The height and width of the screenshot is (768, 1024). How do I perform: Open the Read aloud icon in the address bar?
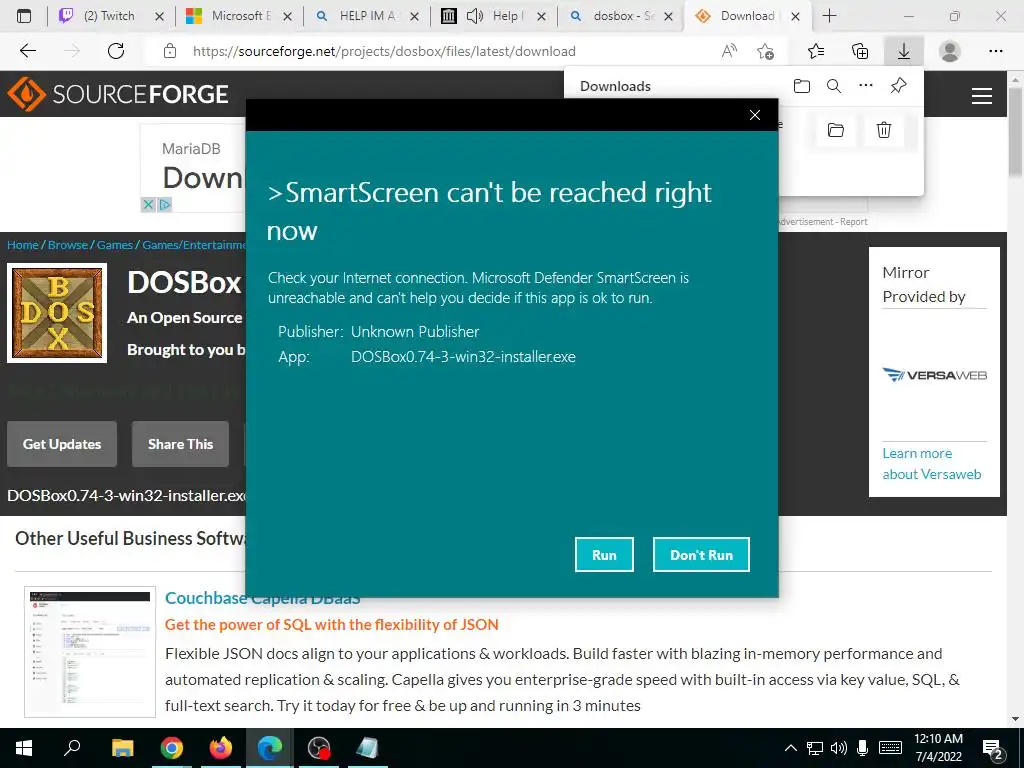(x=729, y=51)
